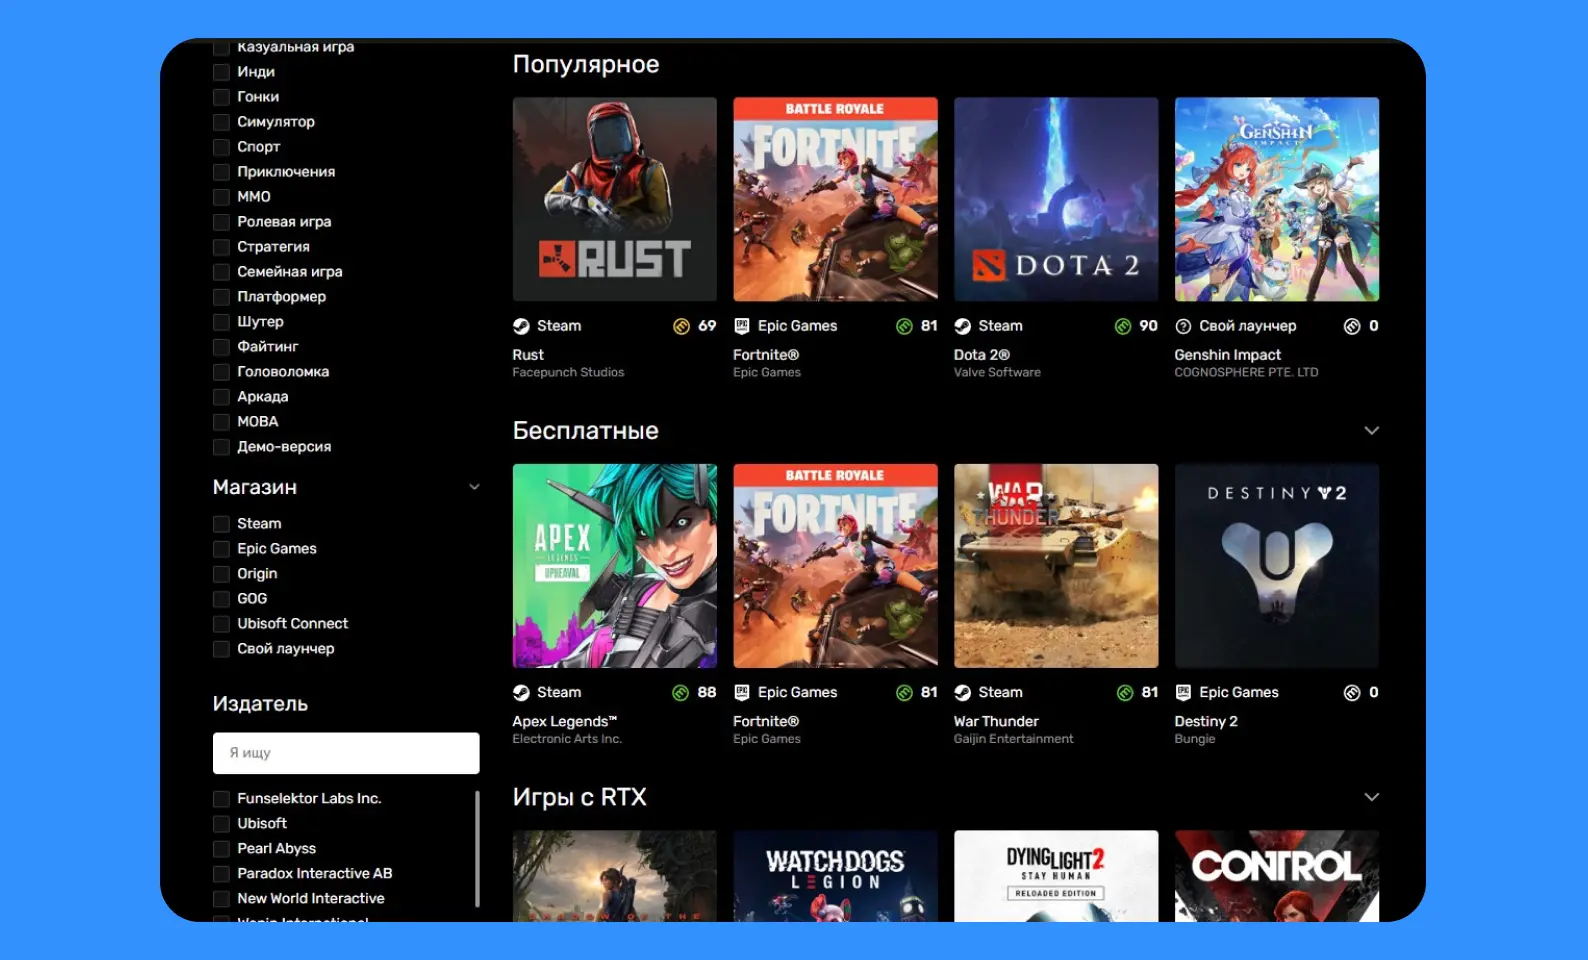Tick the GOG store checkbox

222,599
